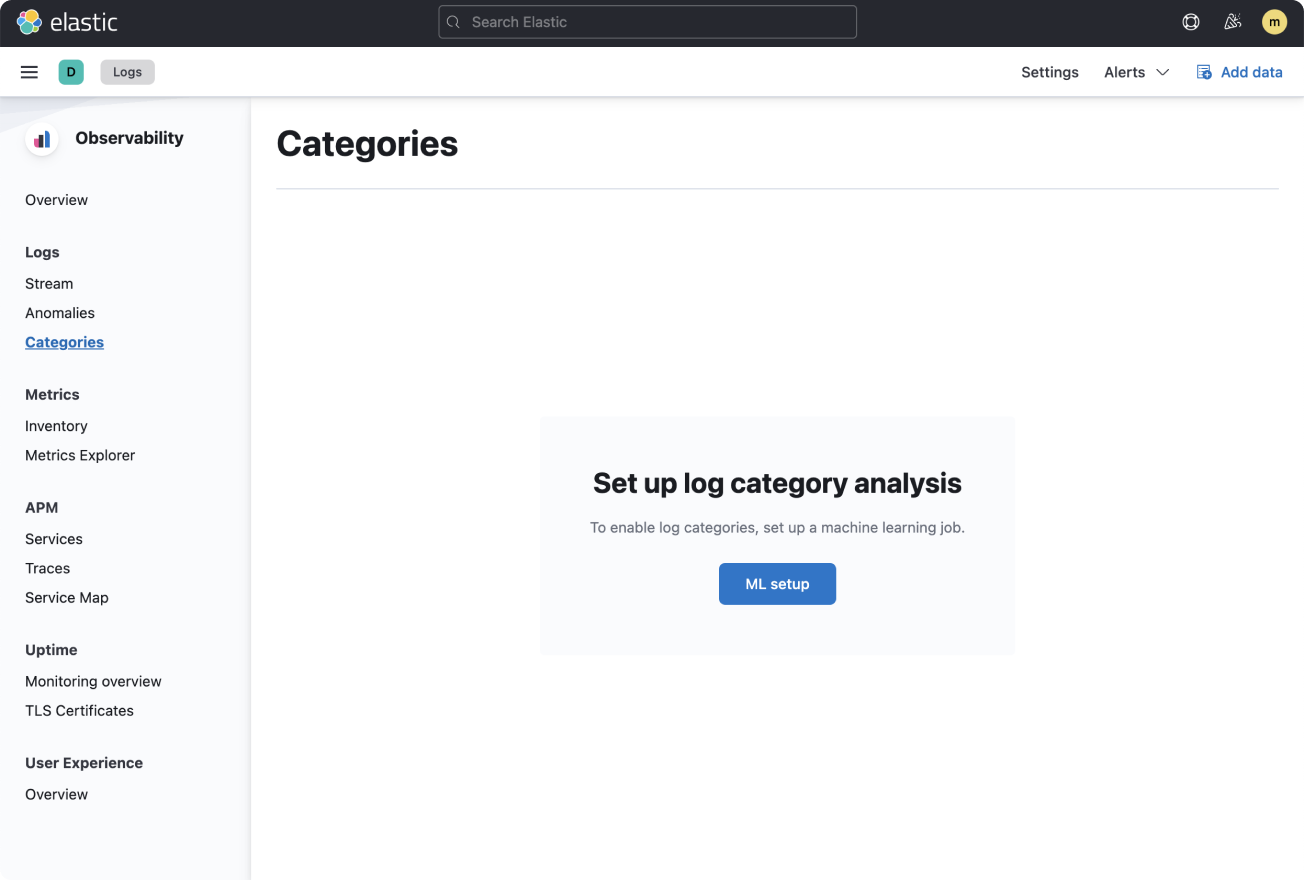
Task: Open Services under APM
Action: coord(54,538)
